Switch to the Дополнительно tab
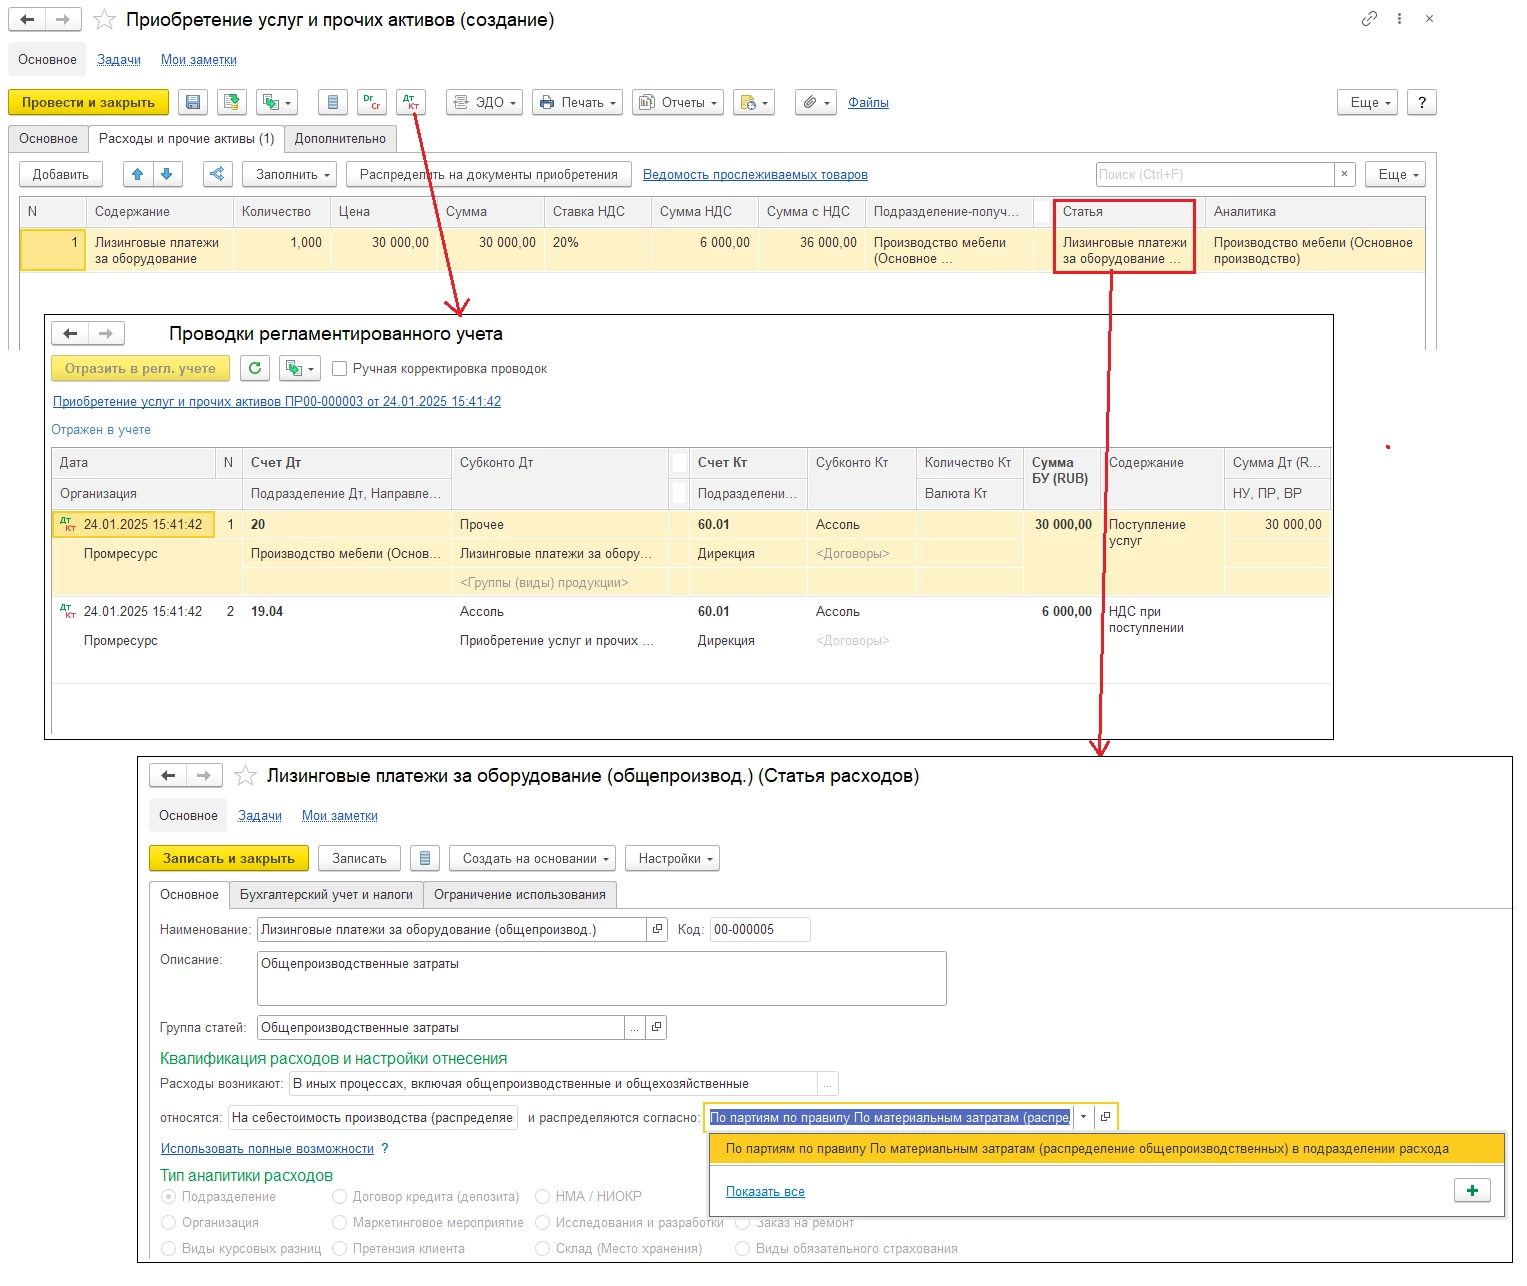The image size is (1527, 1286). click(340, 139)
